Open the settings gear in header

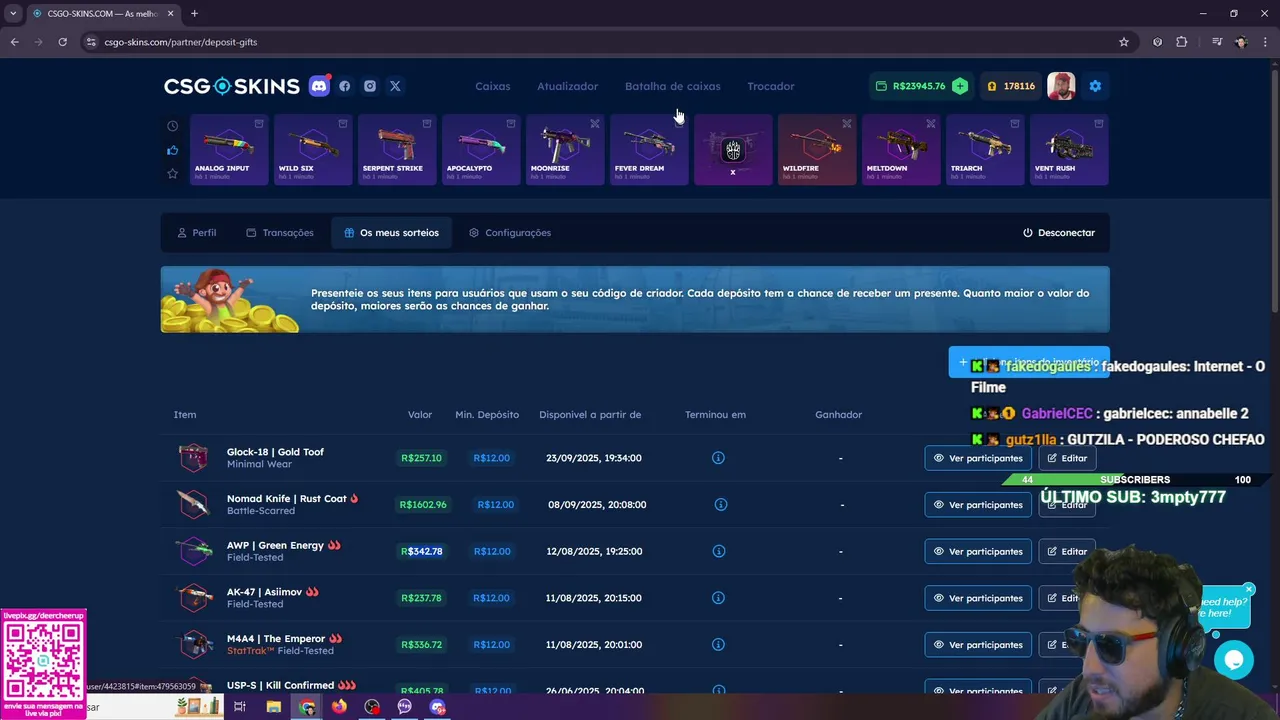[x=1095, y=86]
